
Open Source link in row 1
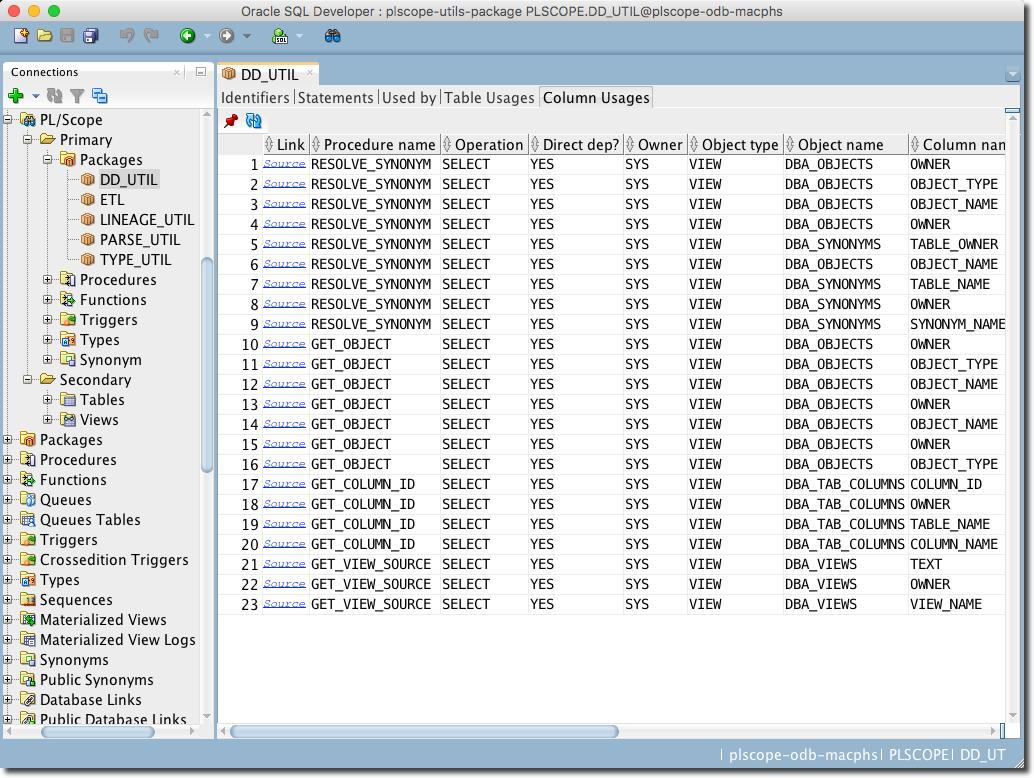[x=284, y=164]
